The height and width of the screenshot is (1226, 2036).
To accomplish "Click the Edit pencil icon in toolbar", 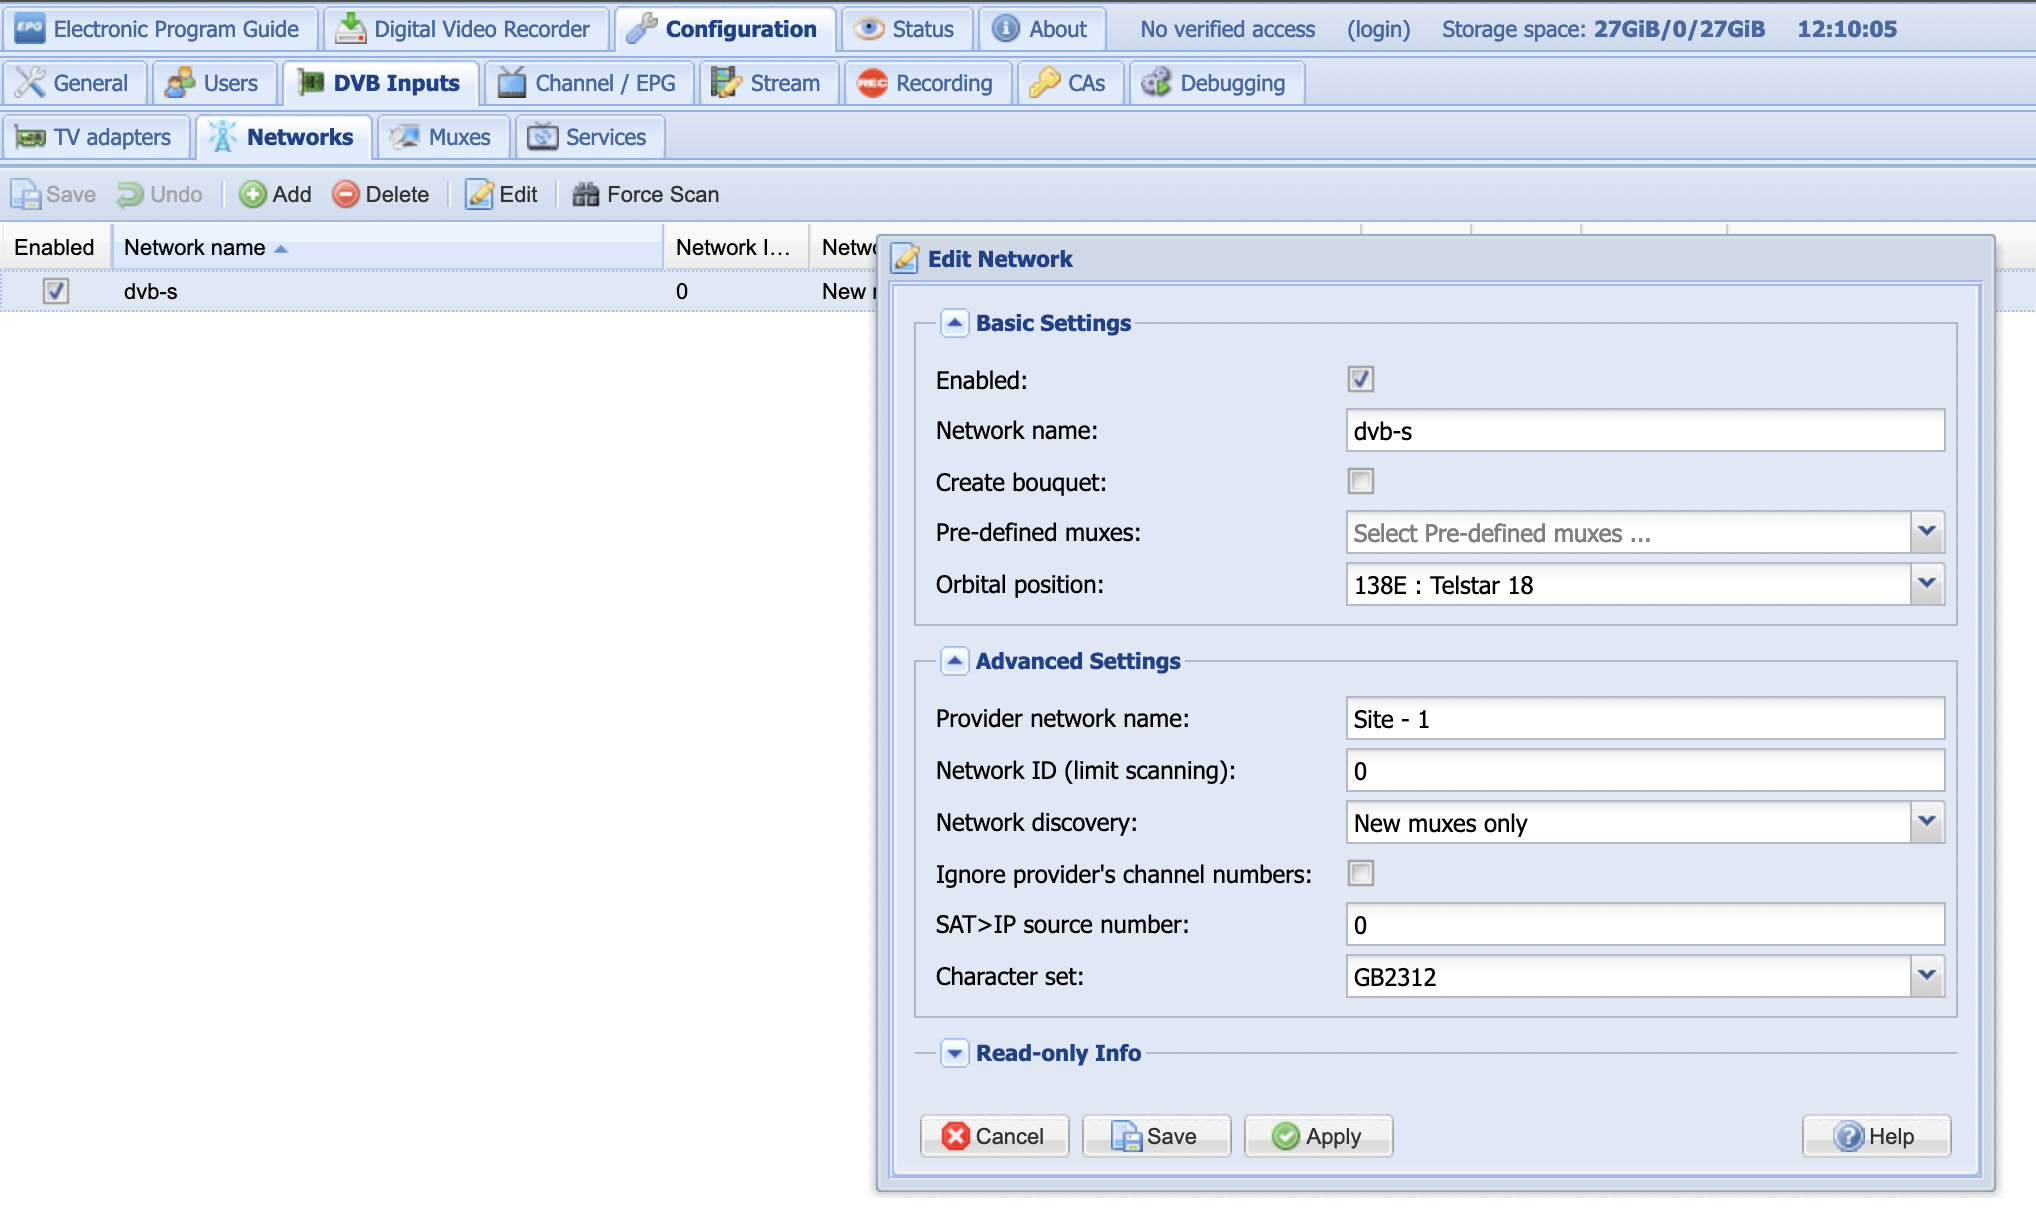I will pyautogui.click(x=480, y=194).
